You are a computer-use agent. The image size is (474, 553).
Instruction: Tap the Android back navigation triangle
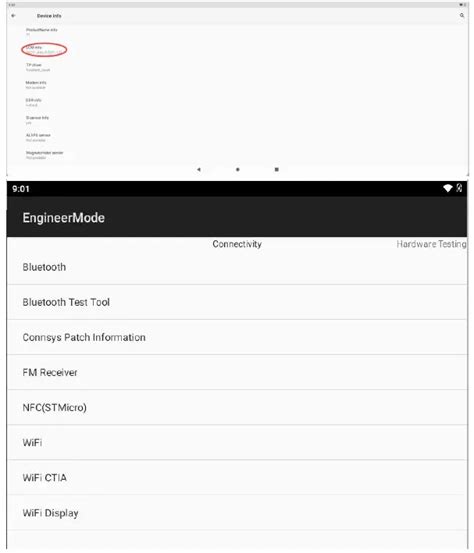click(x=199, y=169)
